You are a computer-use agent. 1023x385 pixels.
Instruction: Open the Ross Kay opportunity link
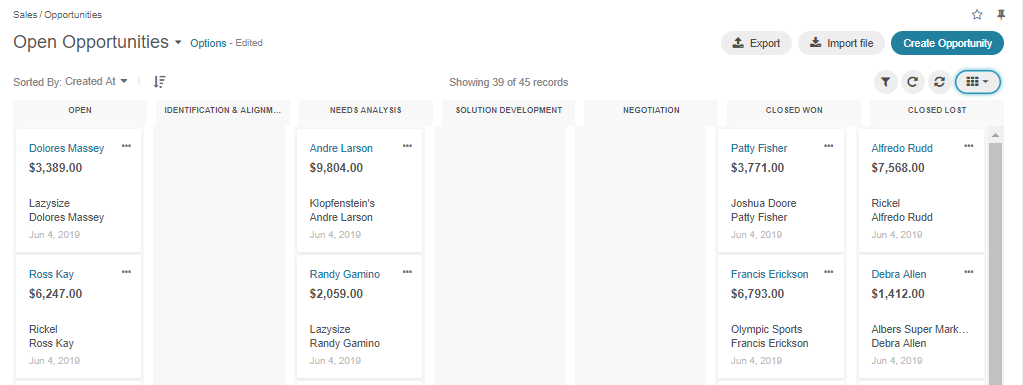click(52, 274)
